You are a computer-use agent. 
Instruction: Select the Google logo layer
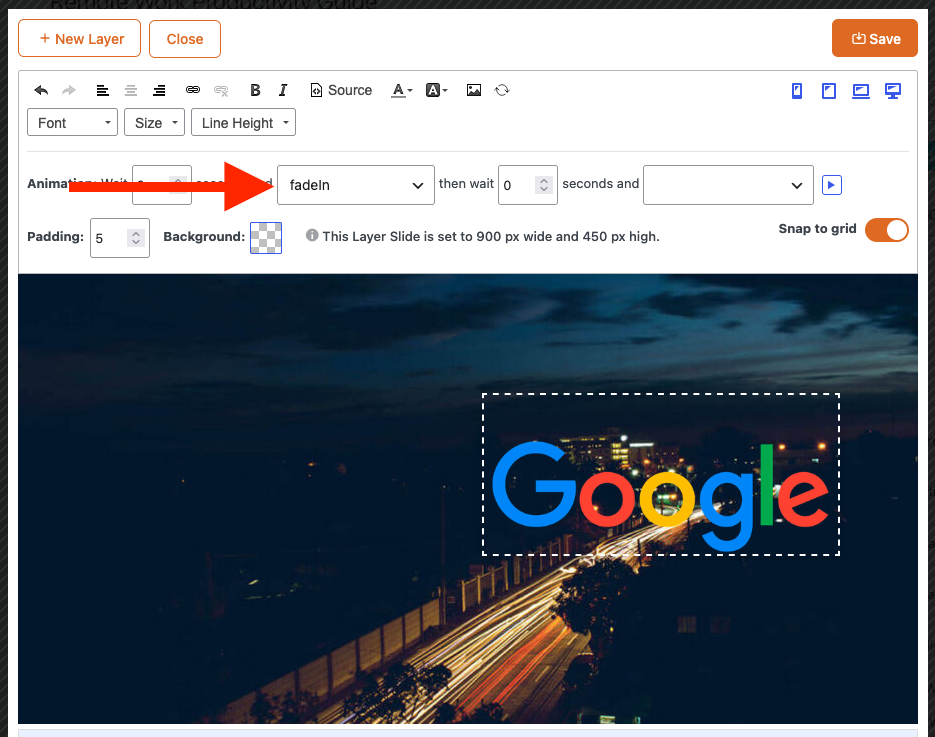point(661,474)
